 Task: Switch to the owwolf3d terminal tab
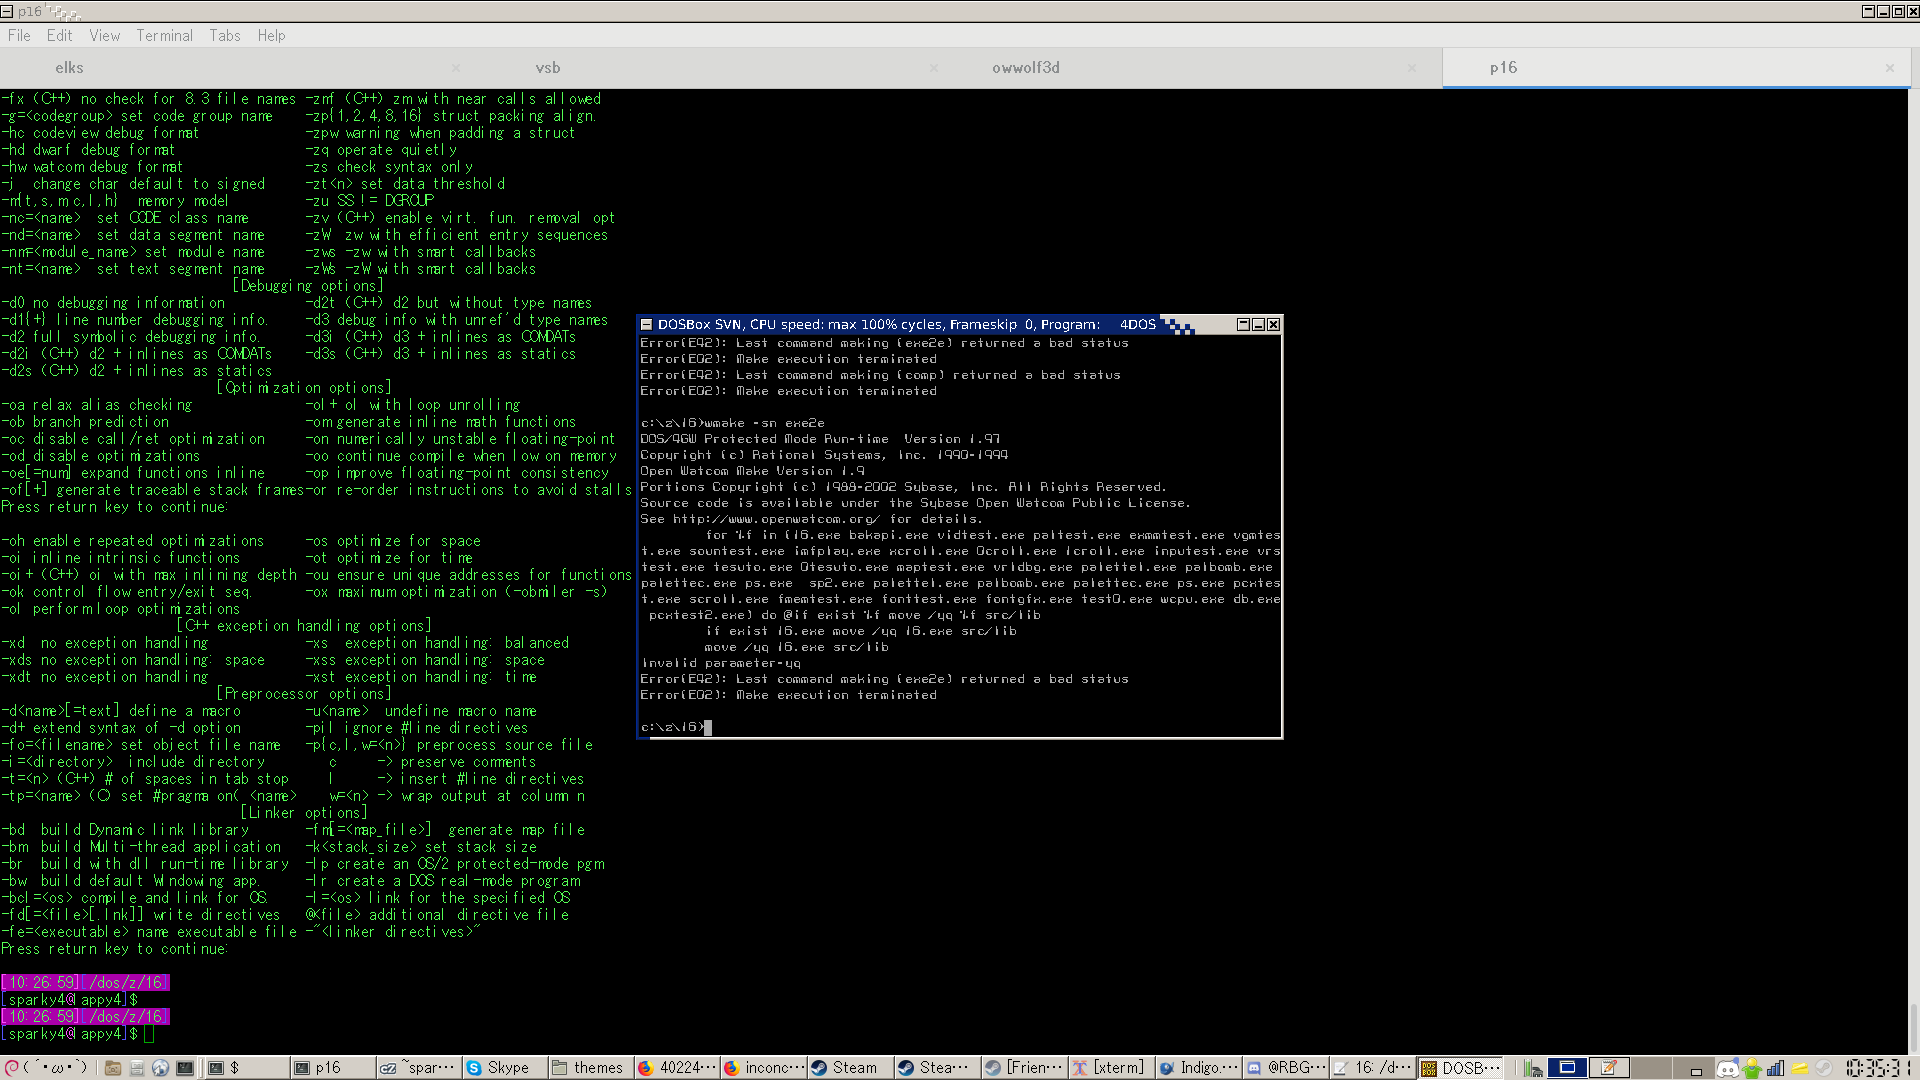point(1026,67)
